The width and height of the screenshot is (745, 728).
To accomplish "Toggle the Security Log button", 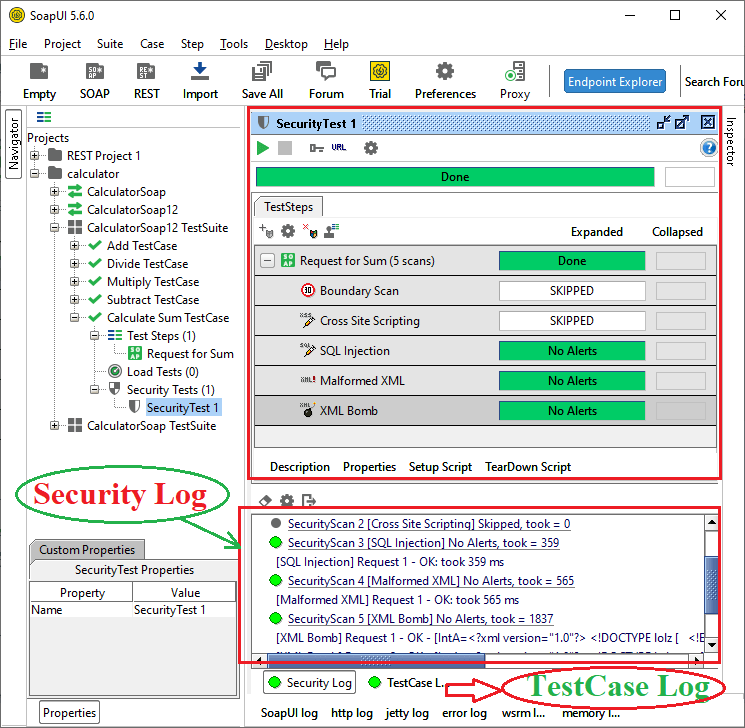I will pos(310,683).
